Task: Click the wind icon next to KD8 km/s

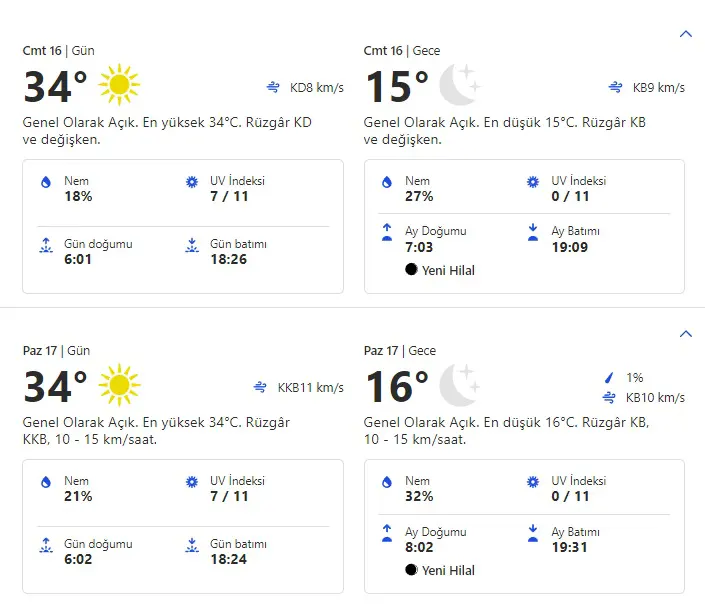Action: click(274, 88)
